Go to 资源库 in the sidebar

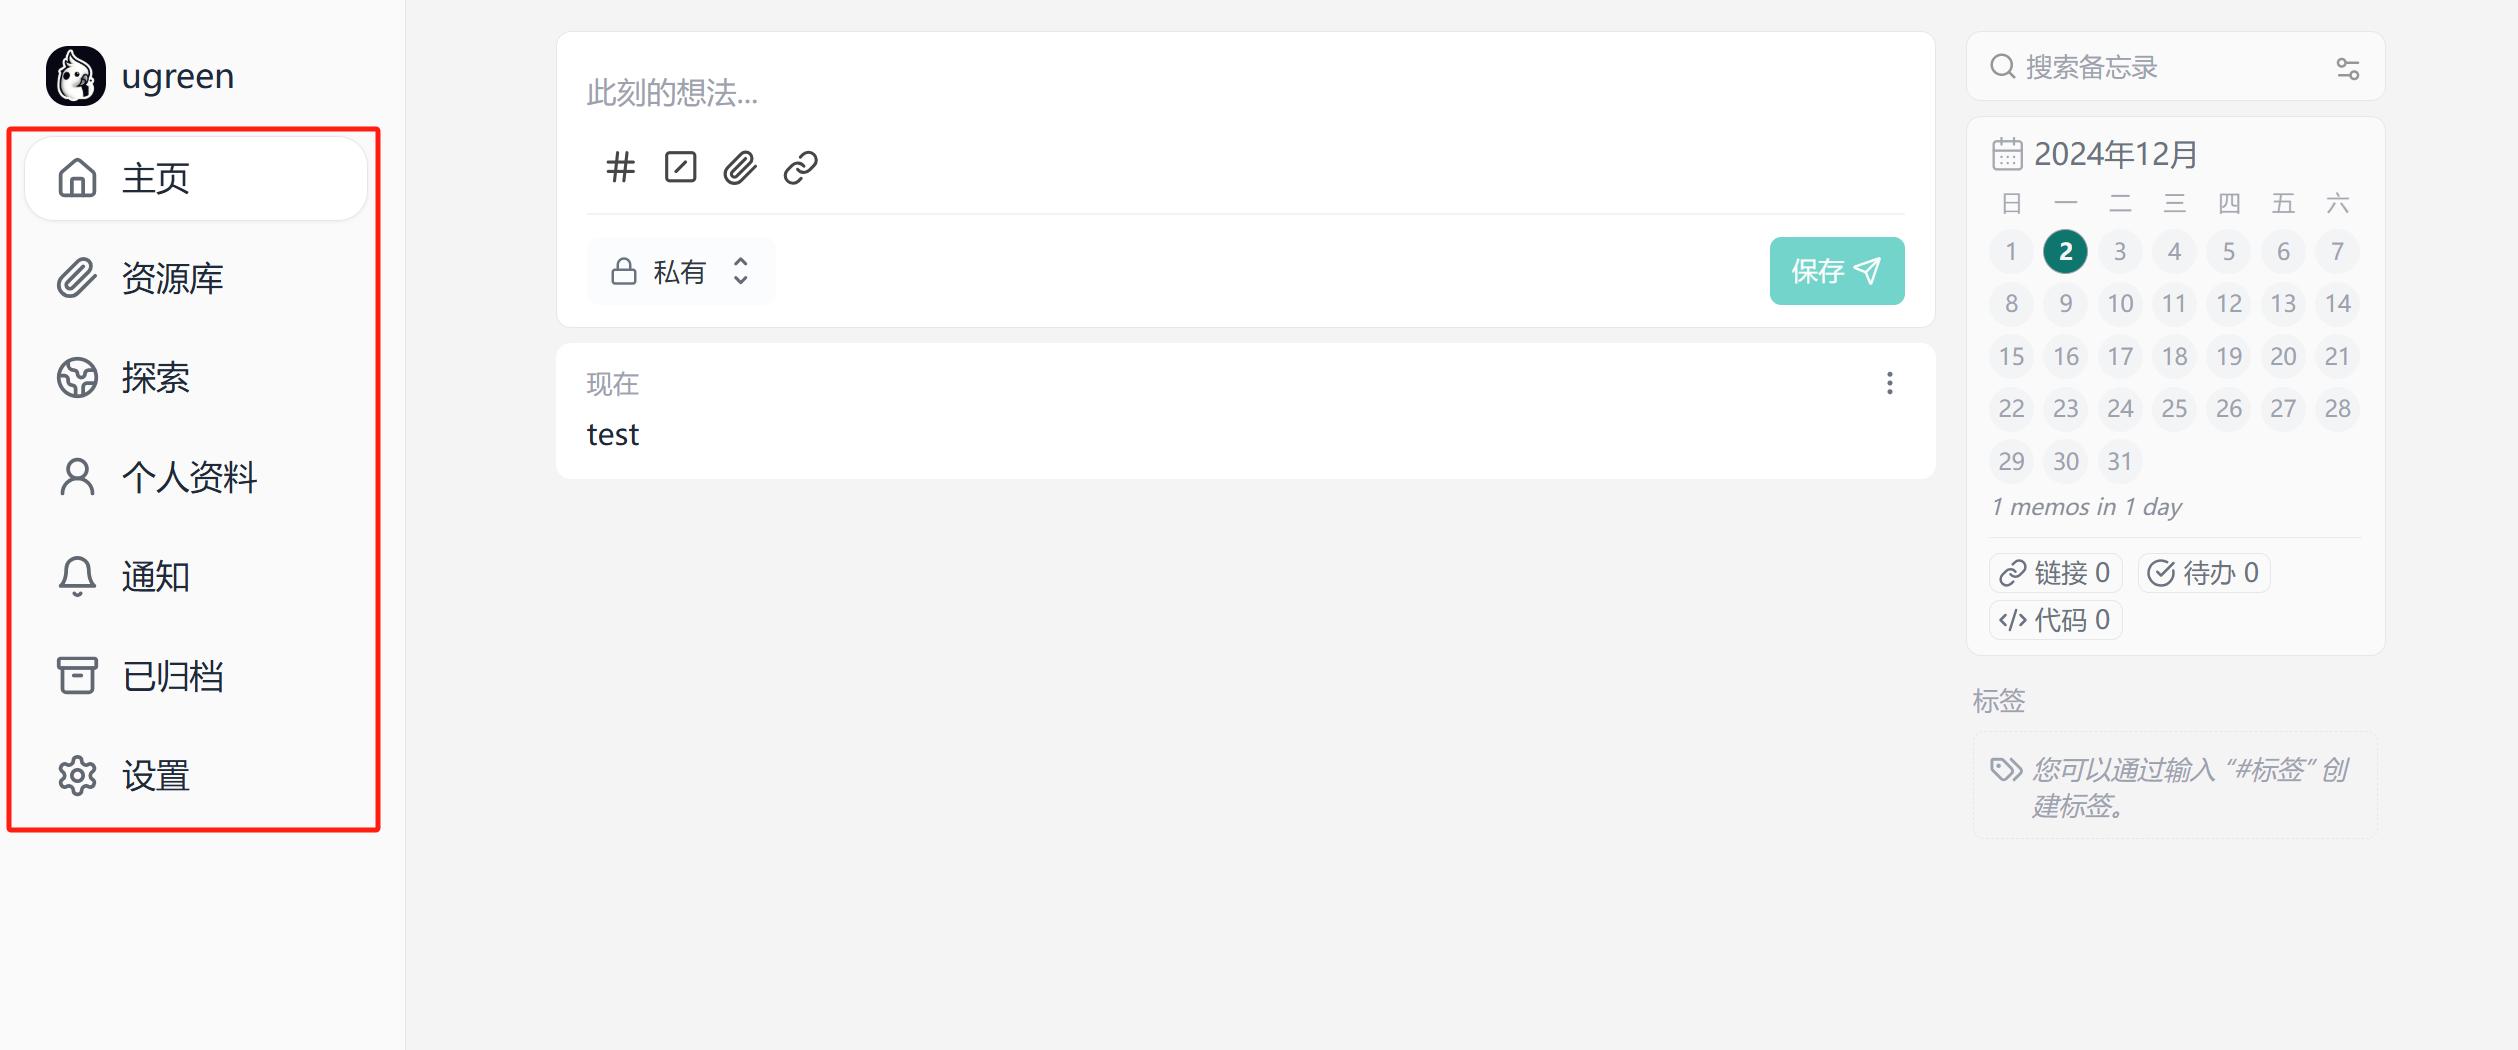[x=172, y=278]
